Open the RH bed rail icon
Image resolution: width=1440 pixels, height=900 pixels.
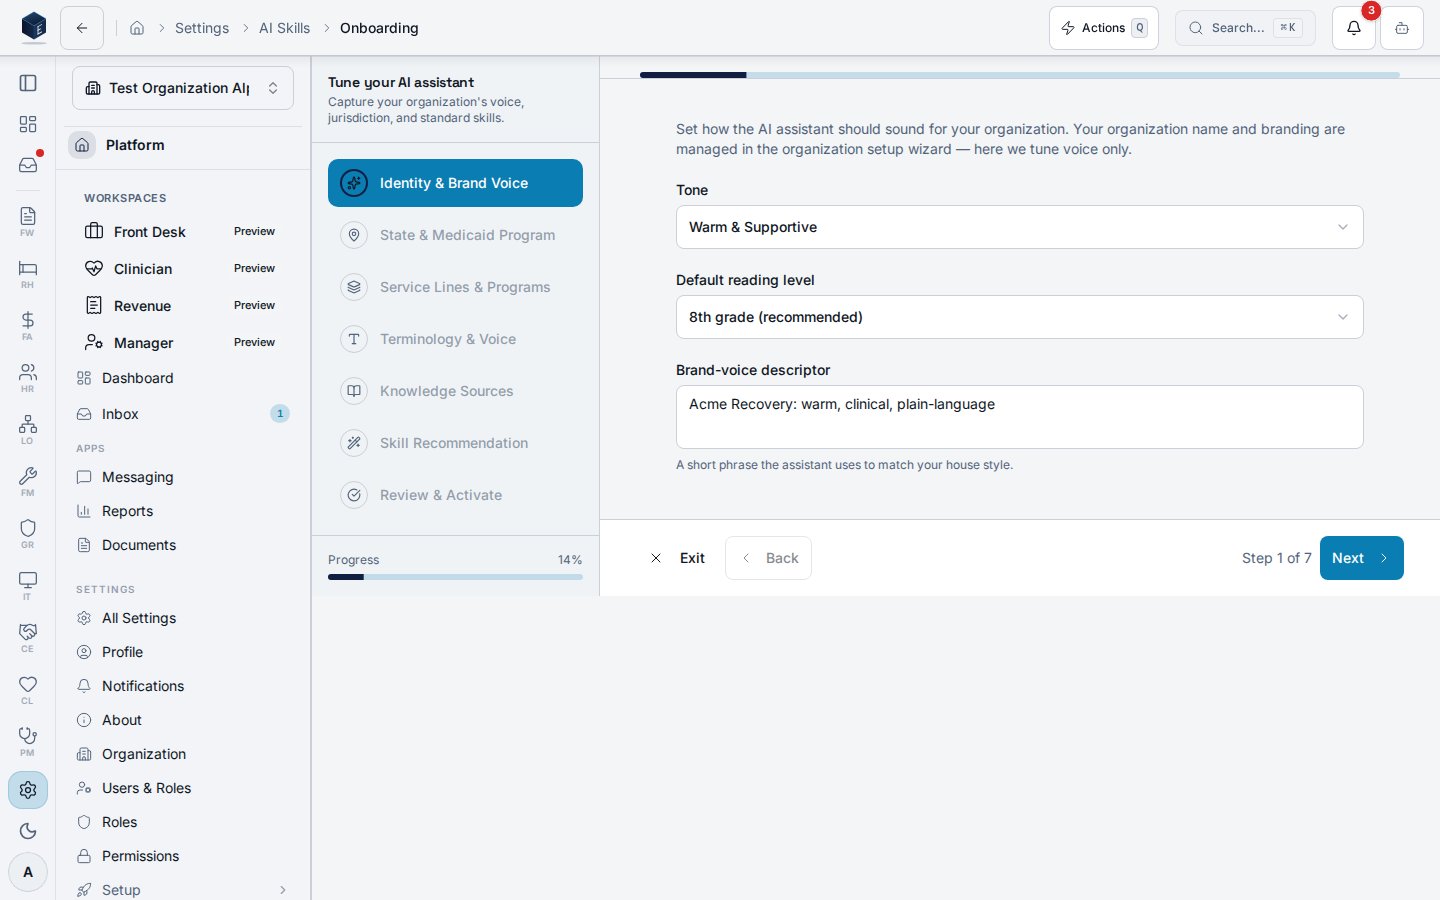(28, 273)
